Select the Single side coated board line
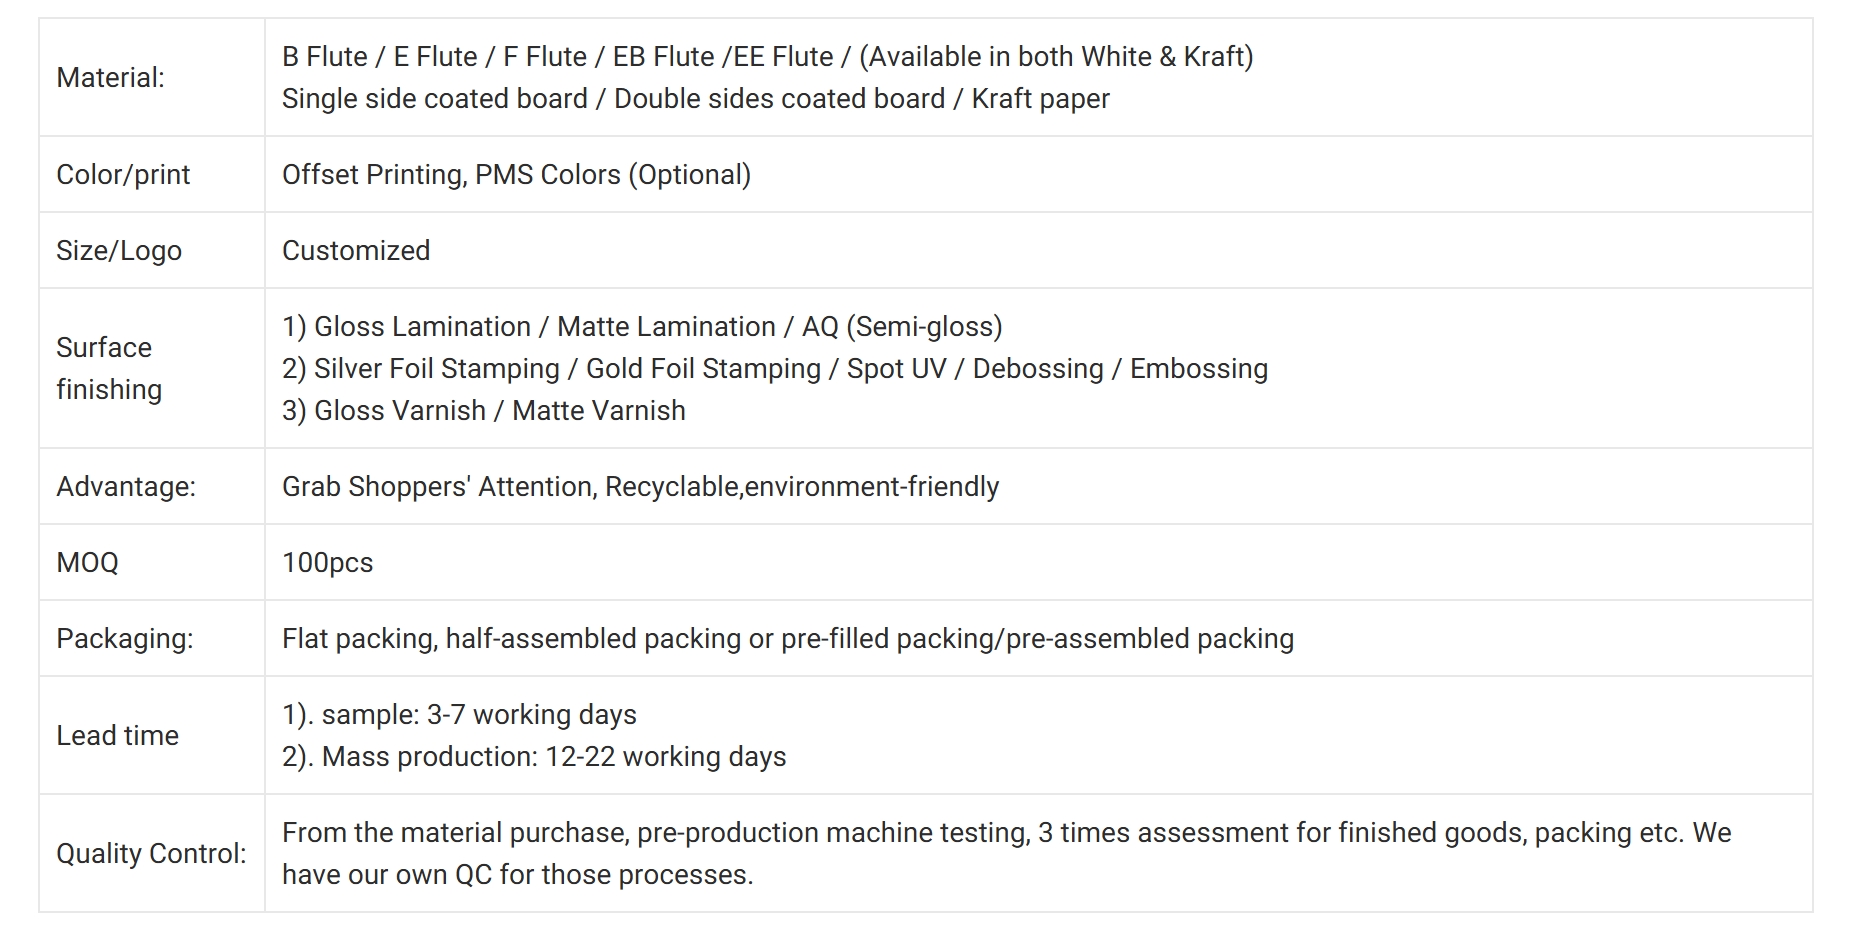 point(696,98)
